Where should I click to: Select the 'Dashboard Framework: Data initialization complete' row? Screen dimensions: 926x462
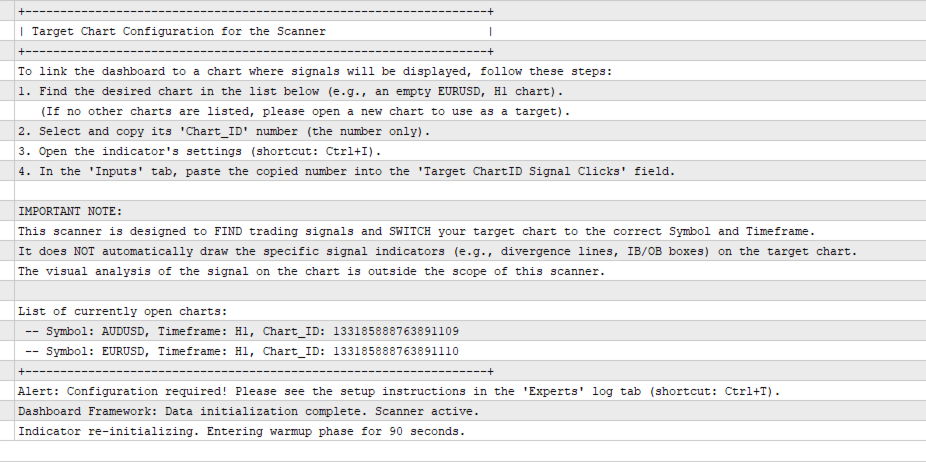(470, 411)
